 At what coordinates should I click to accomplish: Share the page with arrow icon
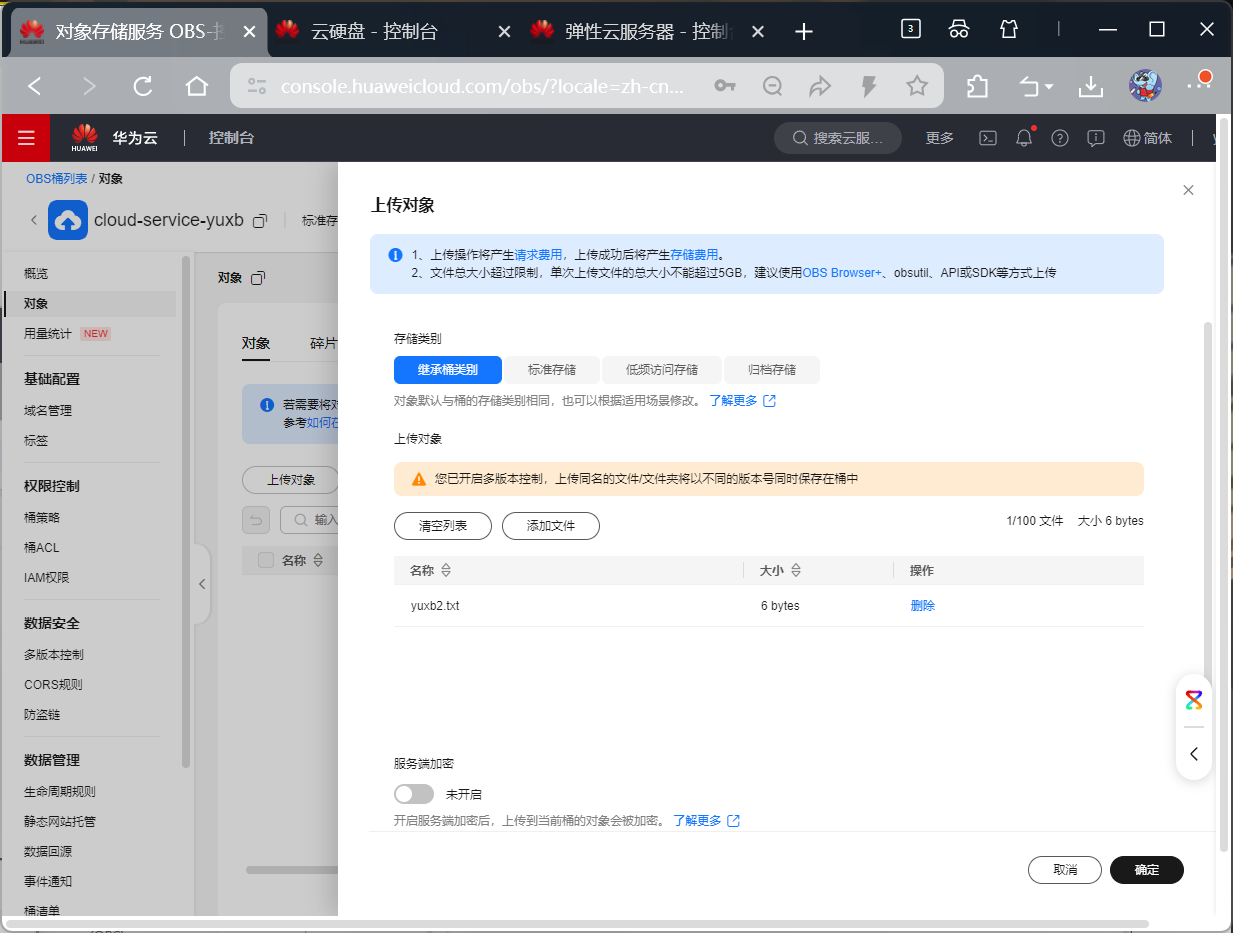820,86
